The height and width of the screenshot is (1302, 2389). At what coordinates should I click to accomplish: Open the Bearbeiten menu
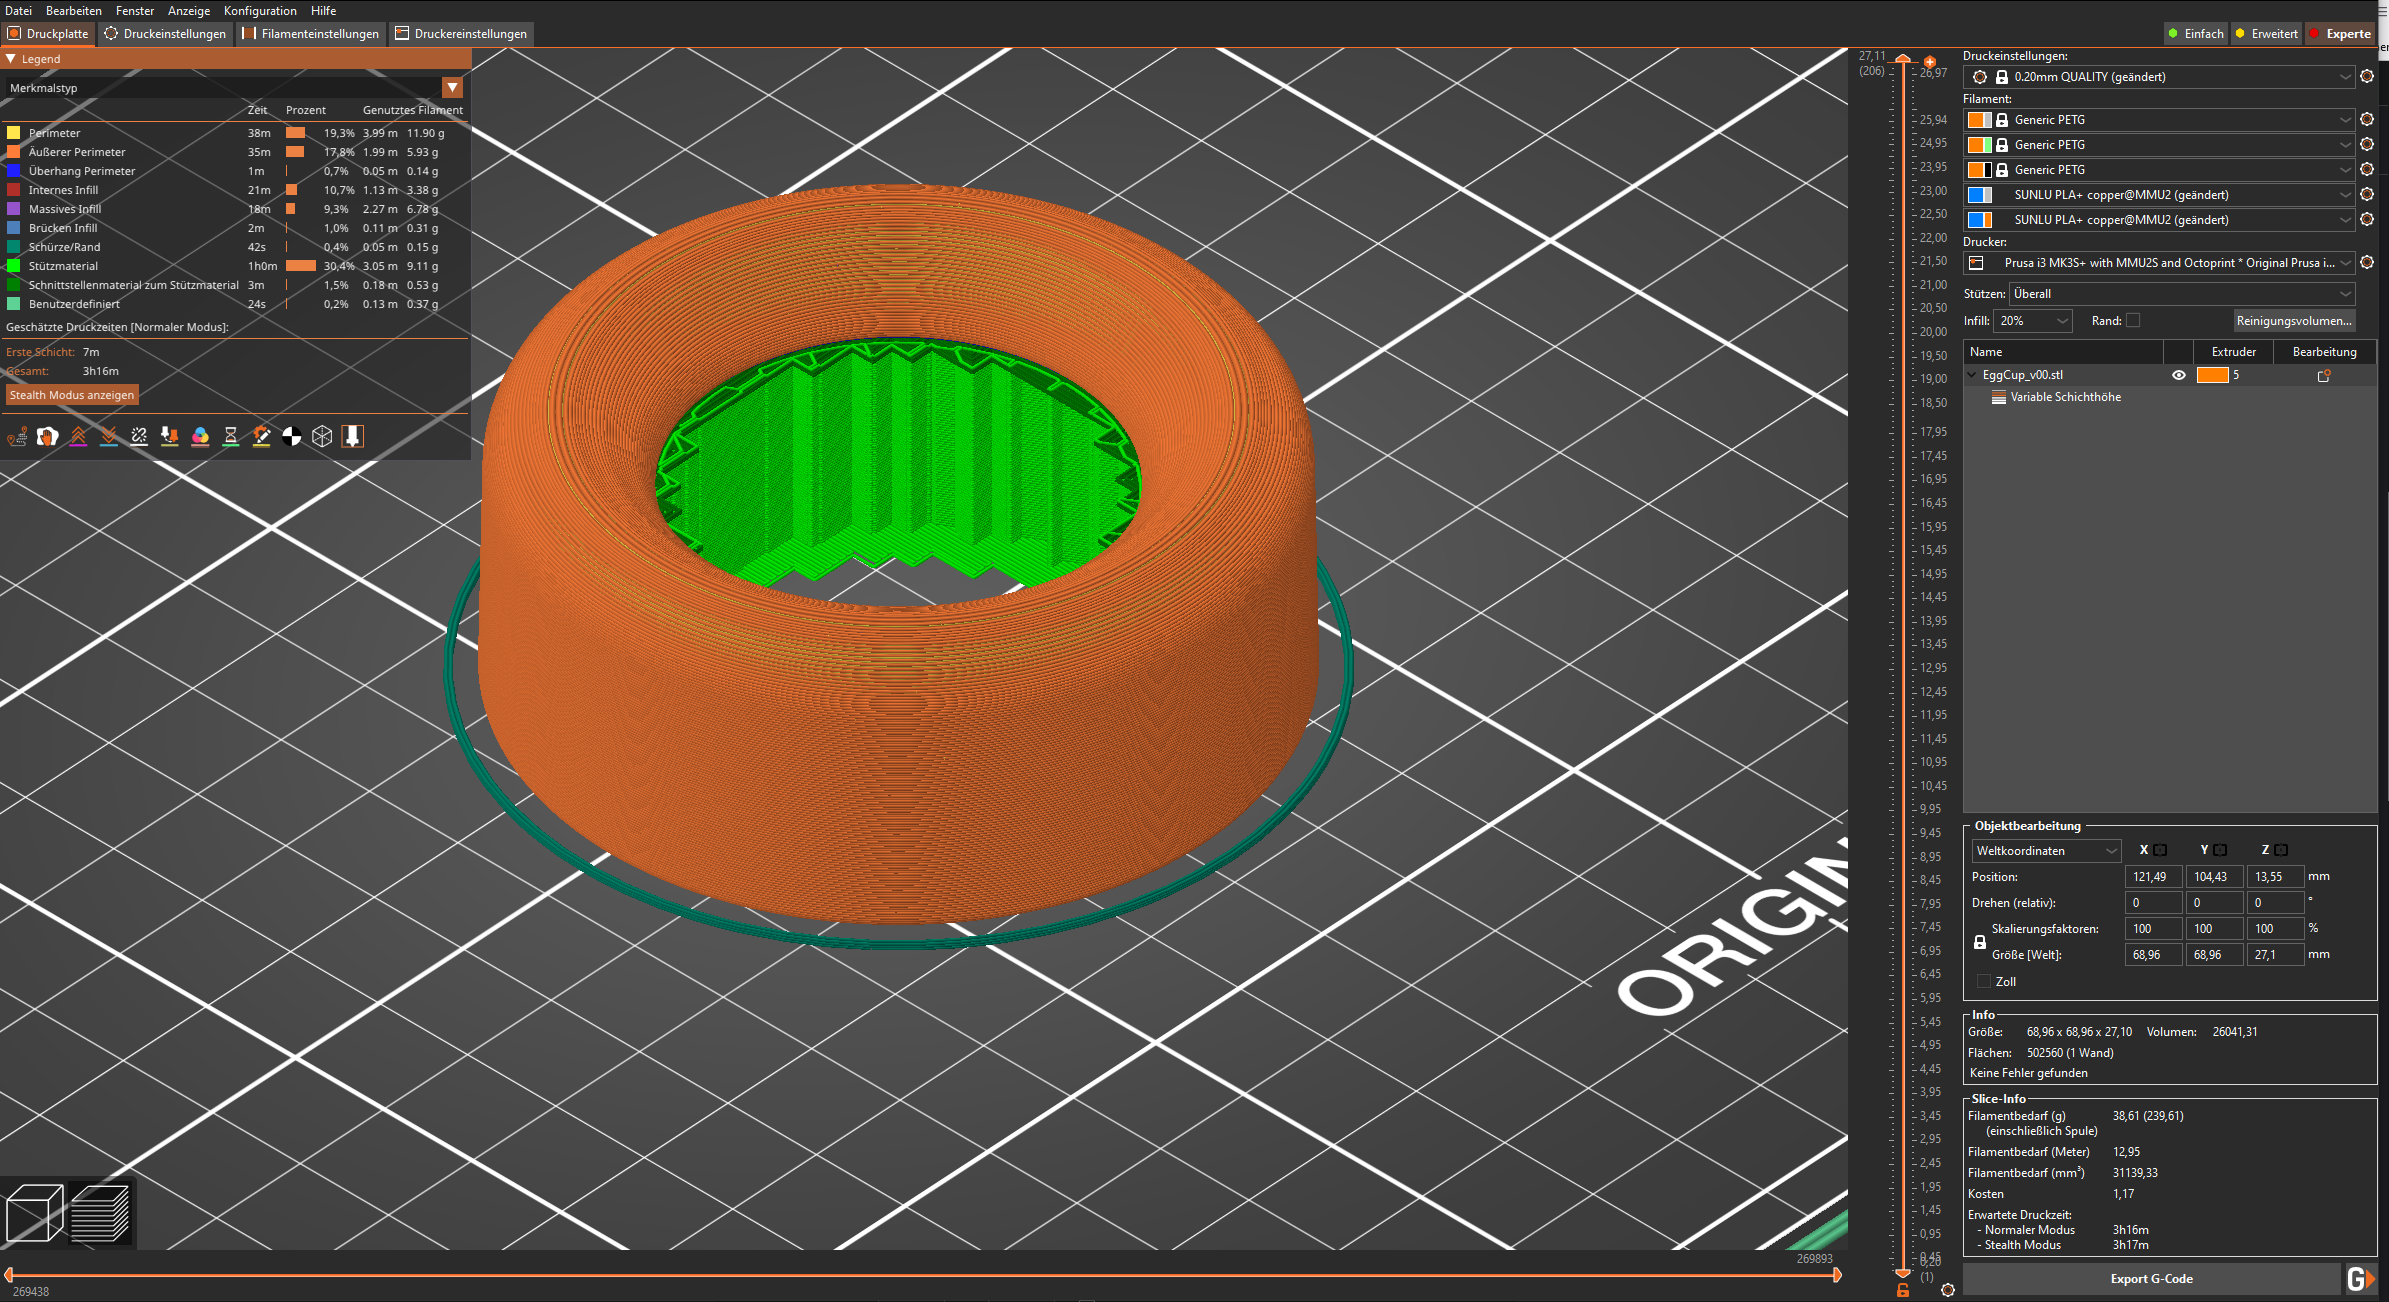point(73,10)
